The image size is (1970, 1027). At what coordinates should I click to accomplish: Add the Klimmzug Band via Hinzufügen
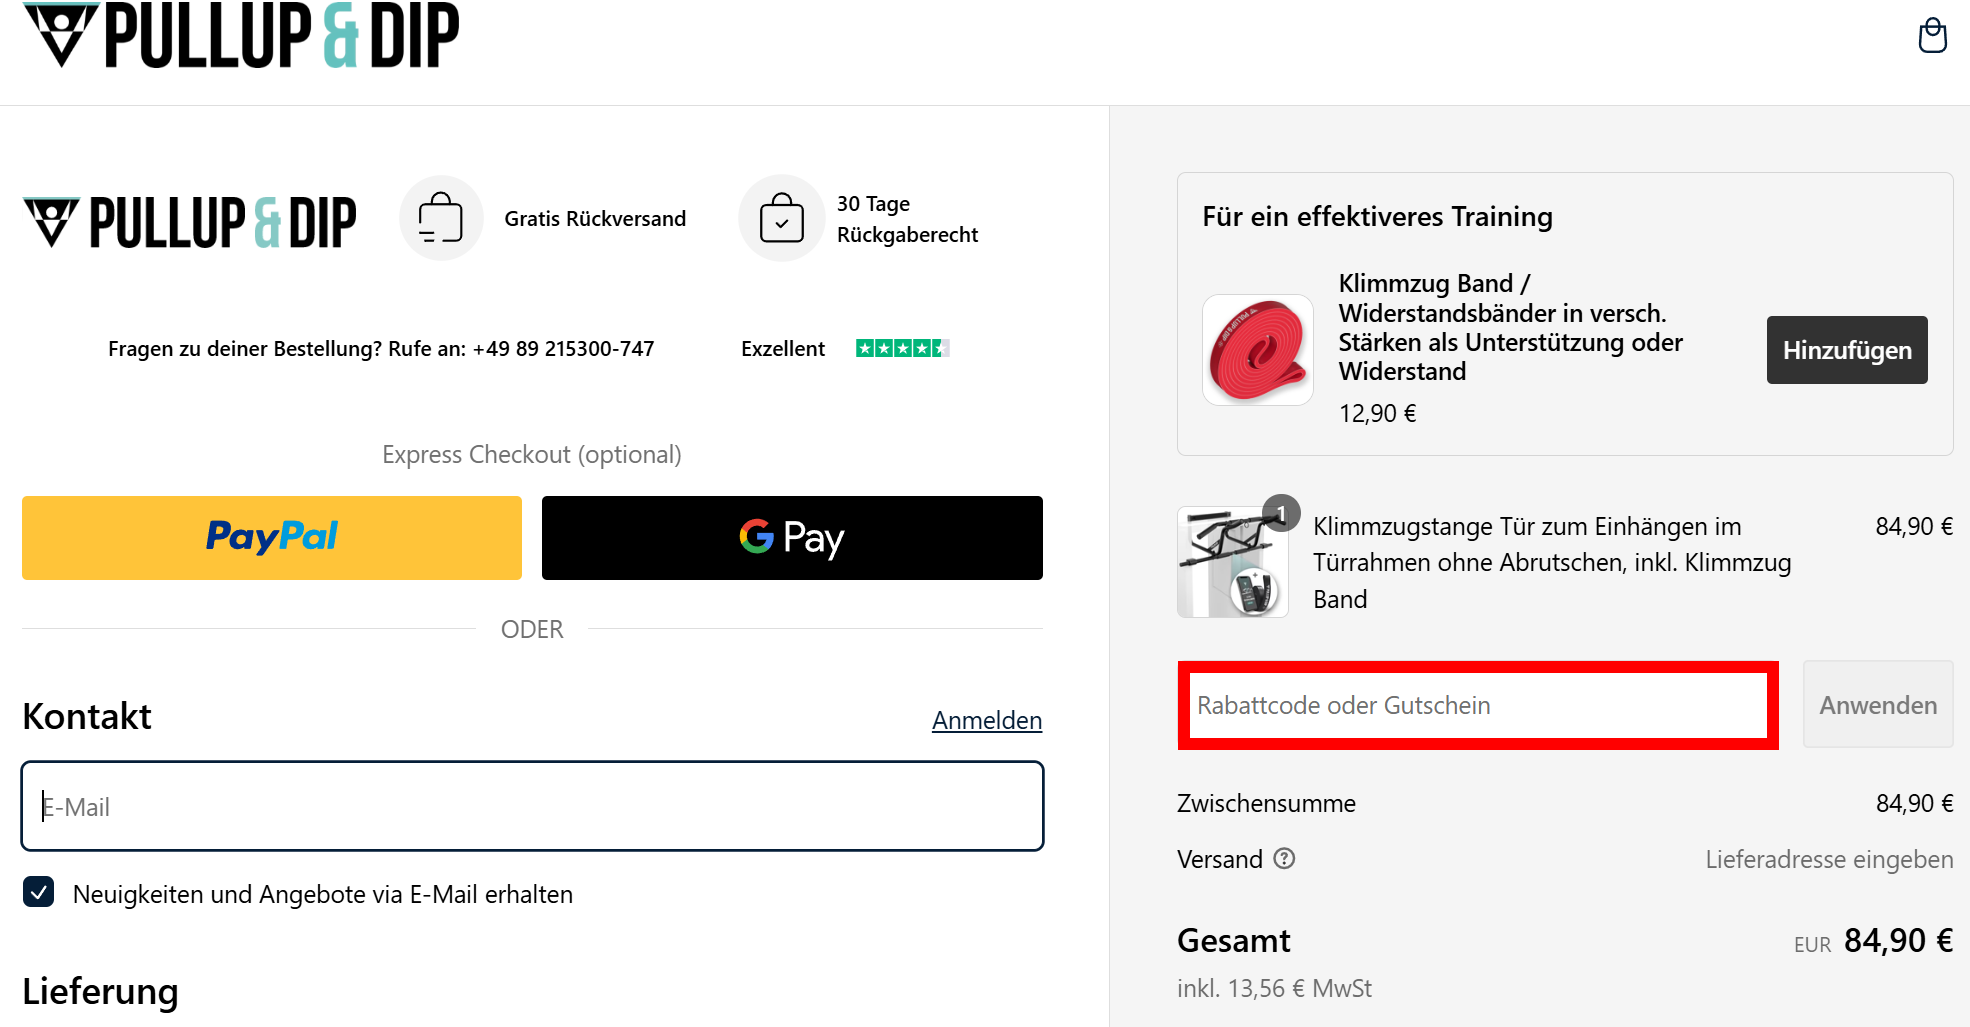click(x=1847, y=350)
